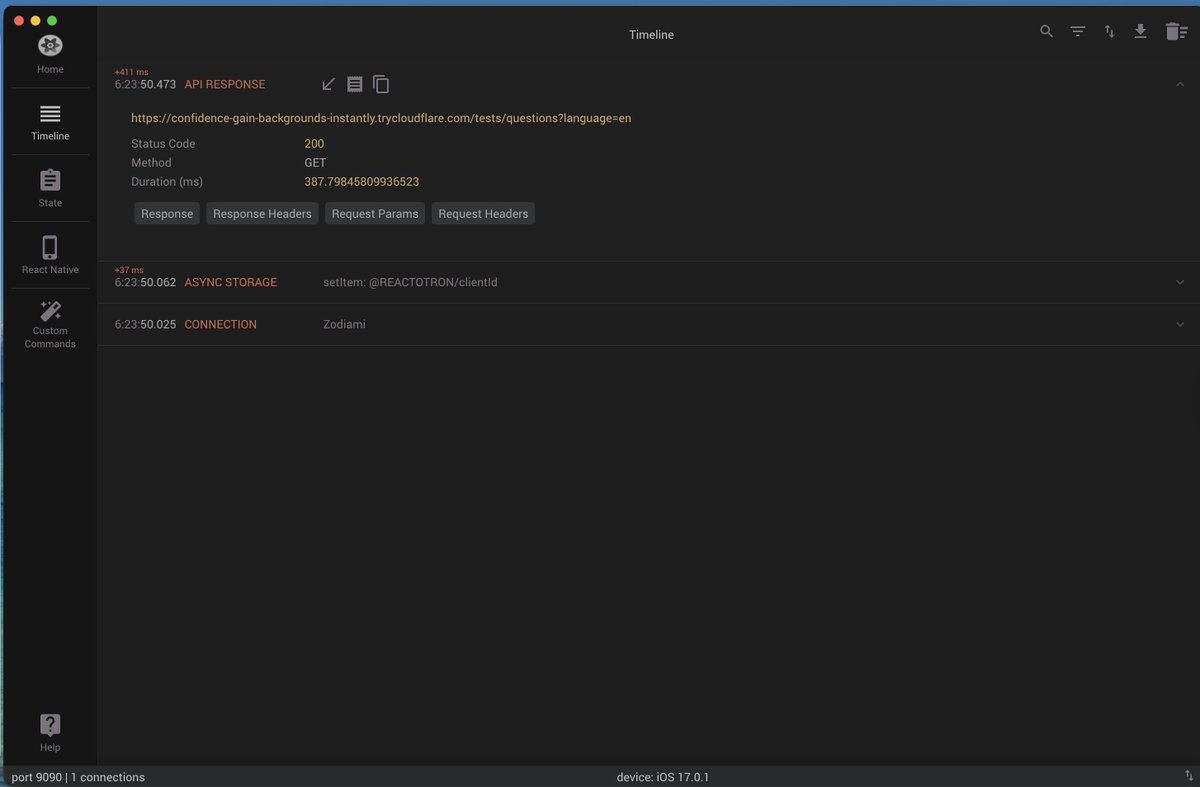Click the duration value 387.79845809936523
This screenshot has height=787, width=1200.
362,182
